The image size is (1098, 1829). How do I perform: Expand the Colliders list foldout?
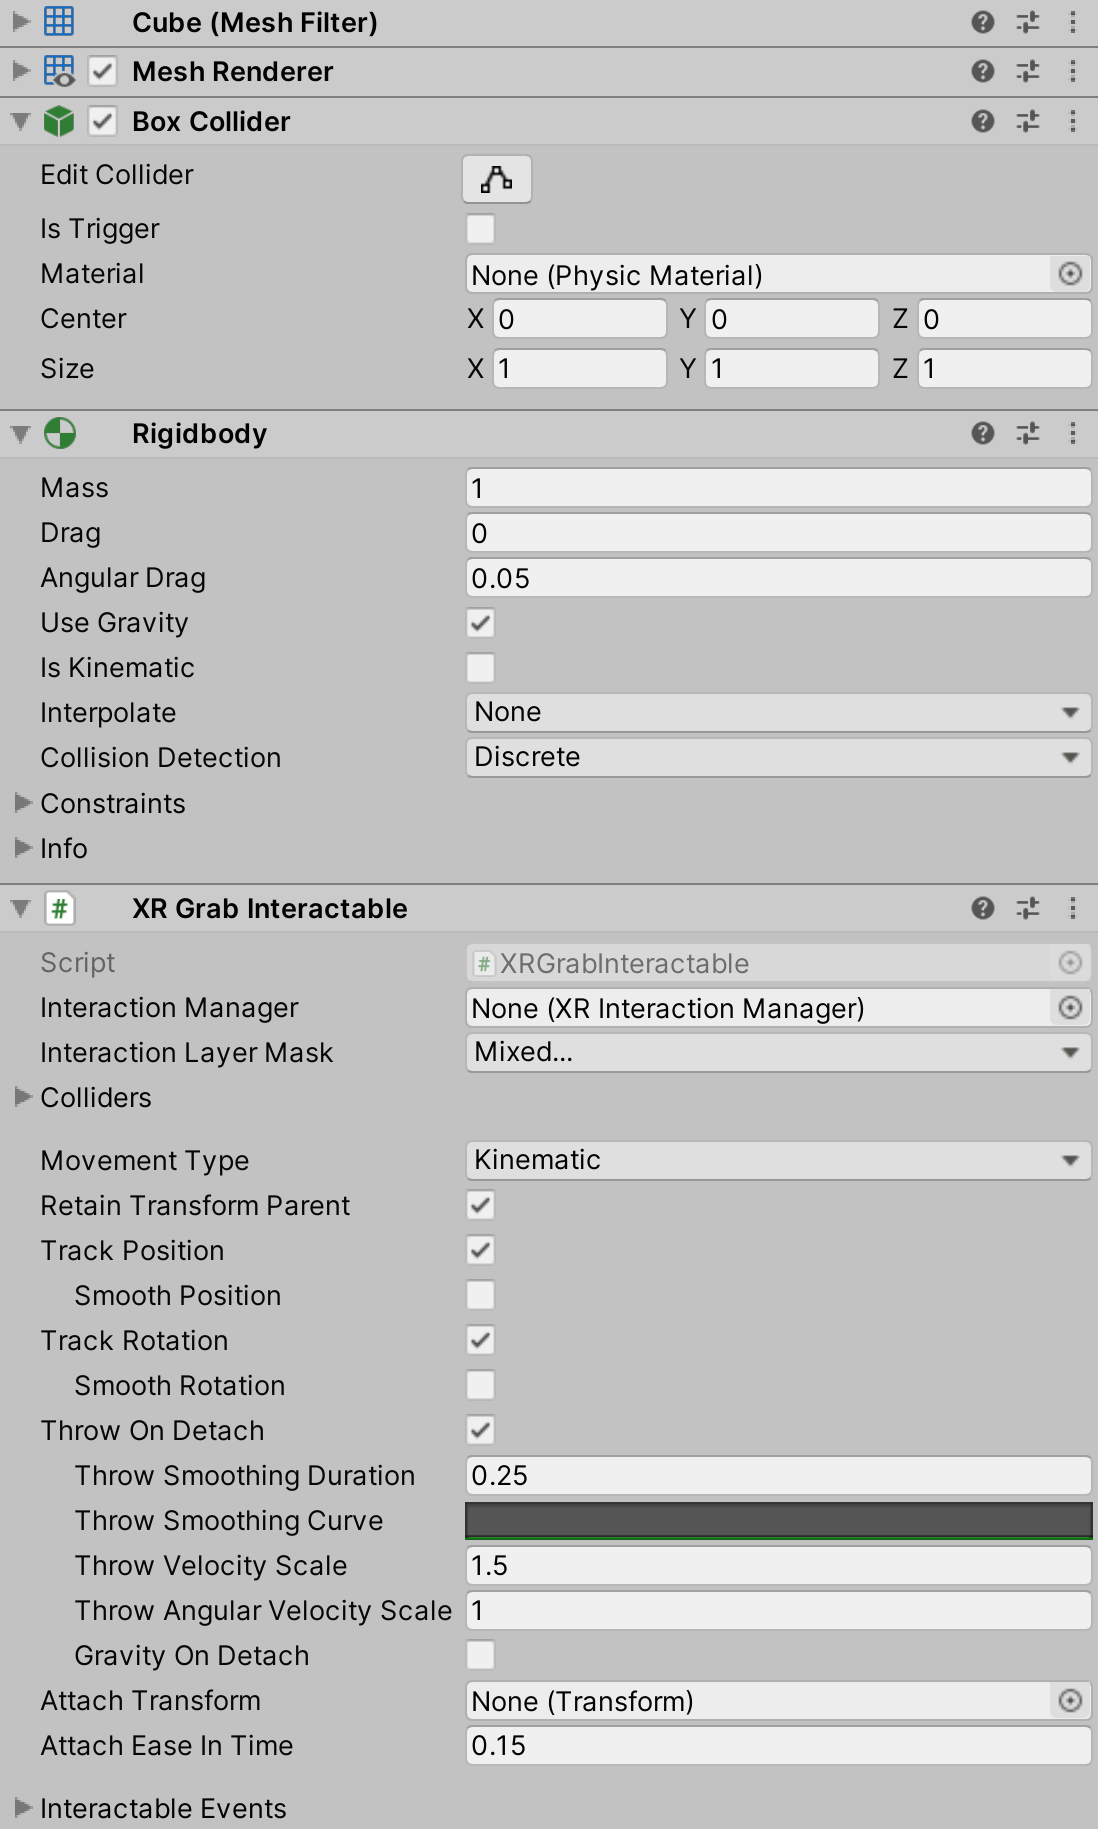pos(24,1097)
